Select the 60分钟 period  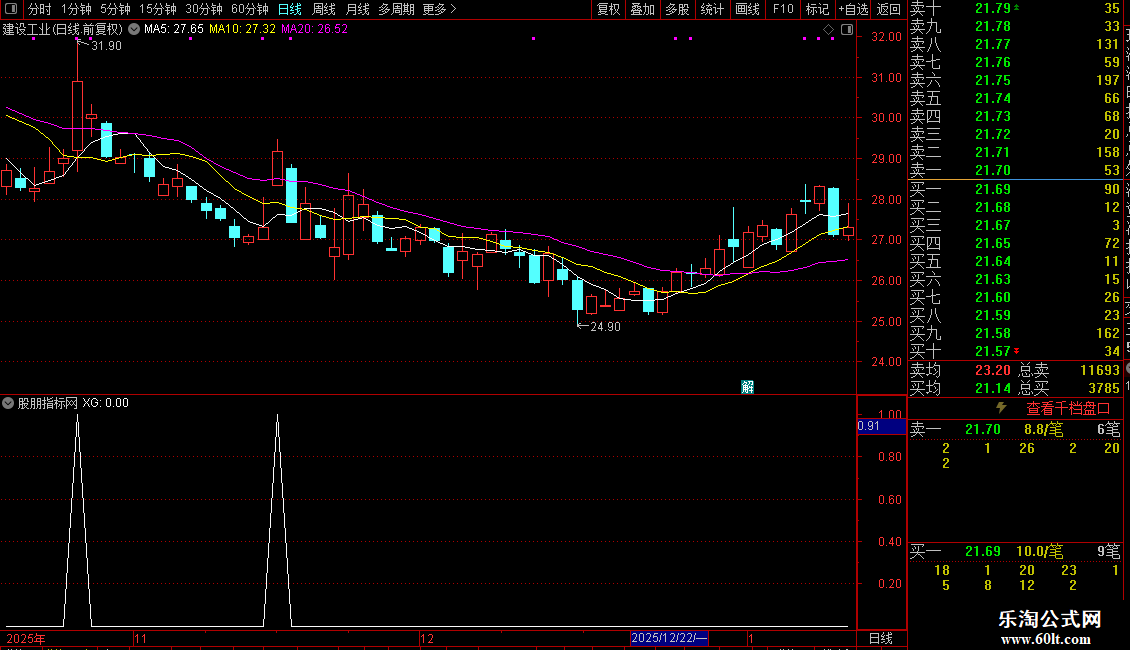coord(250,9)
